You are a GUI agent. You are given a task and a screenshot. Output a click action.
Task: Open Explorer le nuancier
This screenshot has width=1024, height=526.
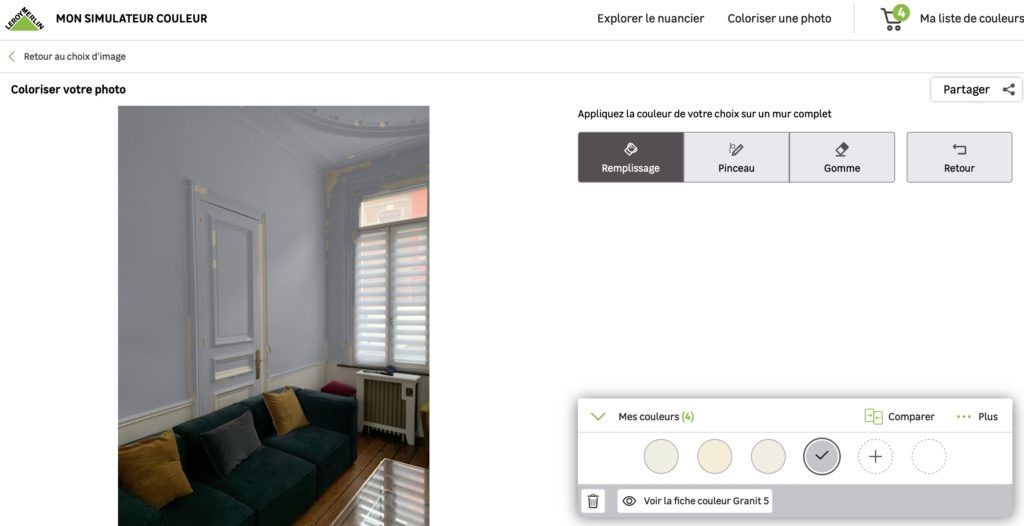[x=650, y=19]
